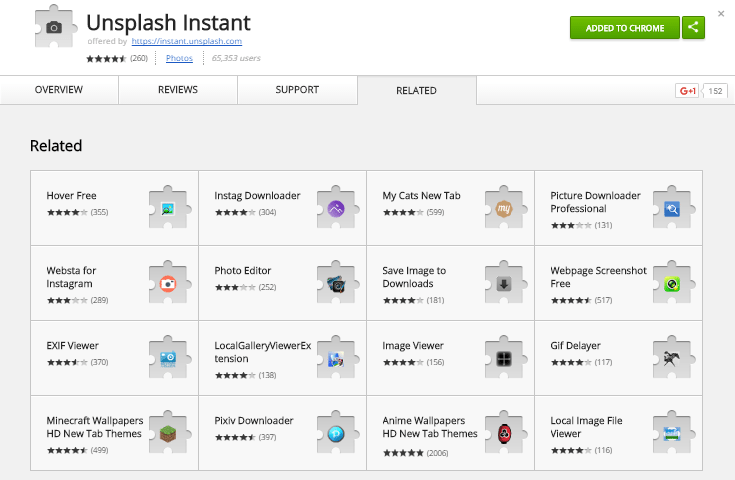This screenshot has width=735, height=480.
Task: Click the Gif Delayer horse icon
Action: (674, 358)
